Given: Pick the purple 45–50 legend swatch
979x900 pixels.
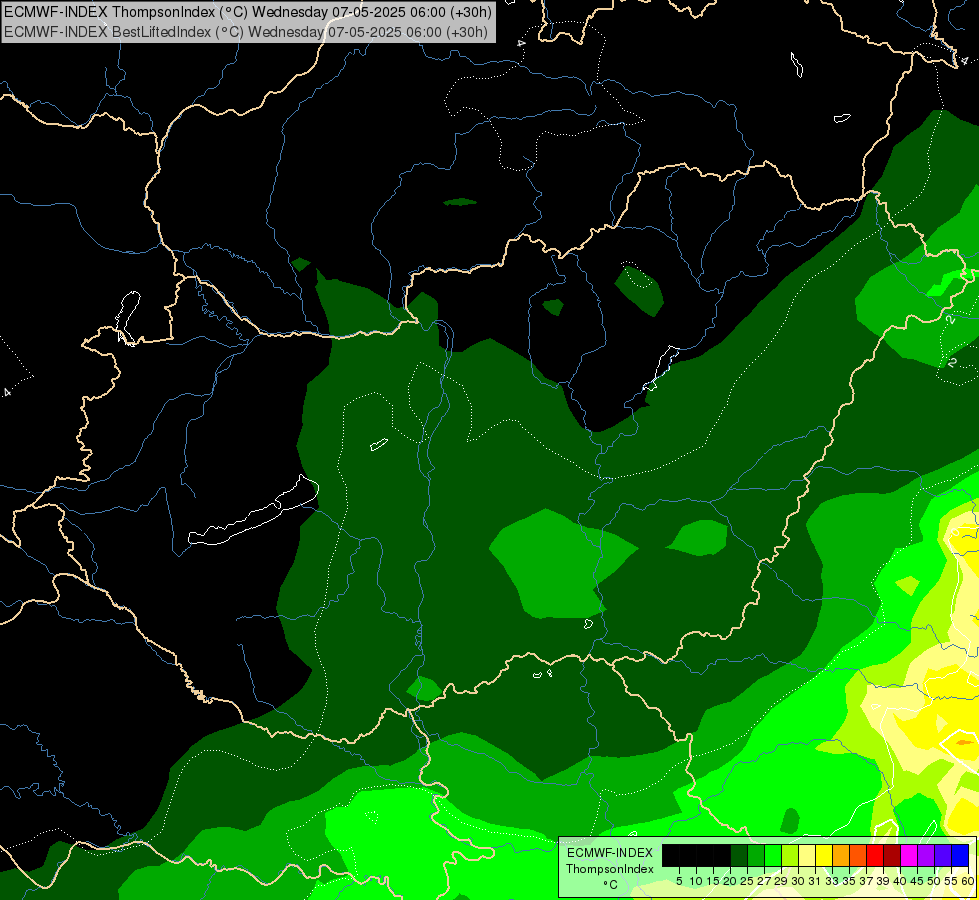Looking at the screenshot, I should pos(926,855).
